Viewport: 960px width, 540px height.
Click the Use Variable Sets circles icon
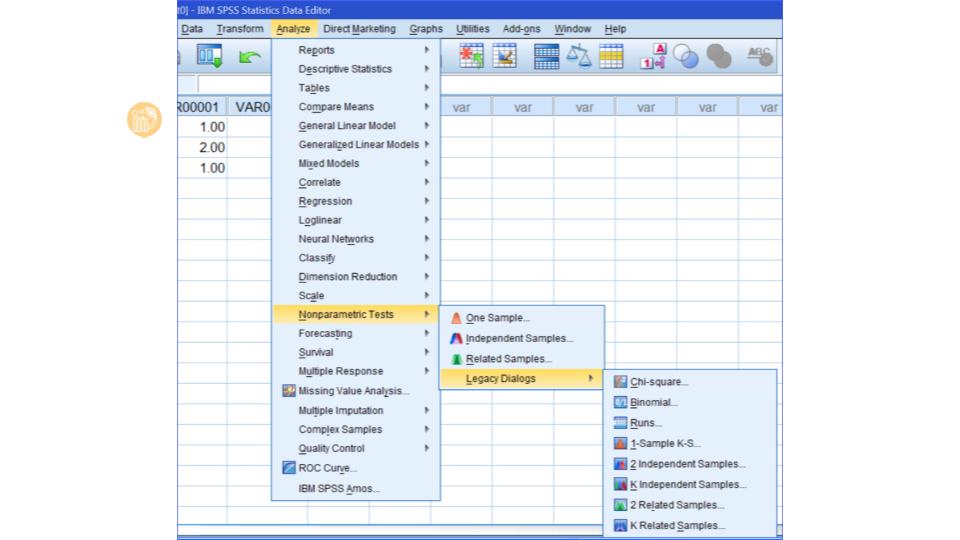pyautogui.click(x=686, y=56)
